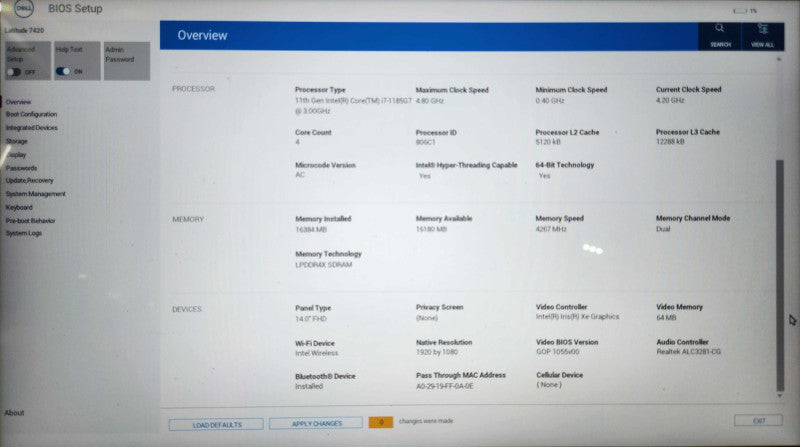The height and width of the screenshot is (447, 800).
Task: Toggle Advanced Setup switch
Action: (x=14, y=72)
